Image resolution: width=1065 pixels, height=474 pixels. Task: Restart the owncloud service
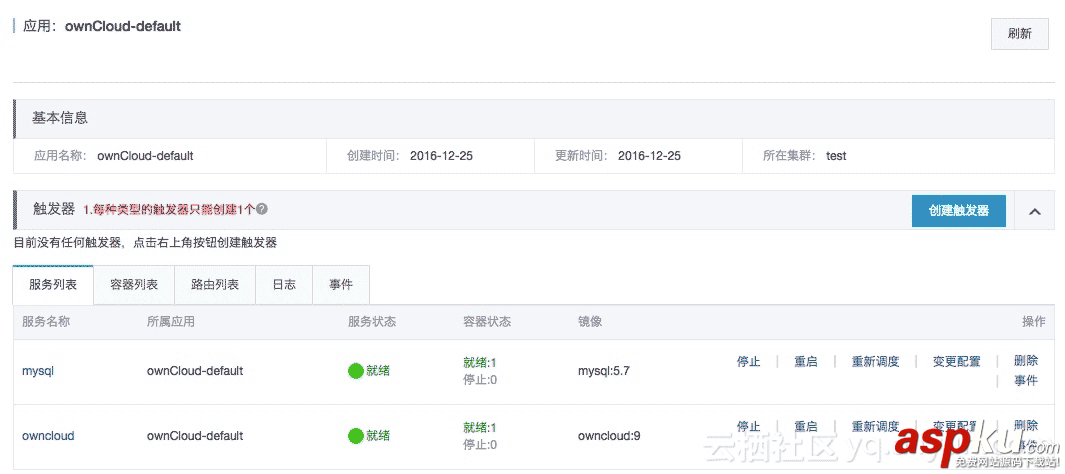pos(806,427)
